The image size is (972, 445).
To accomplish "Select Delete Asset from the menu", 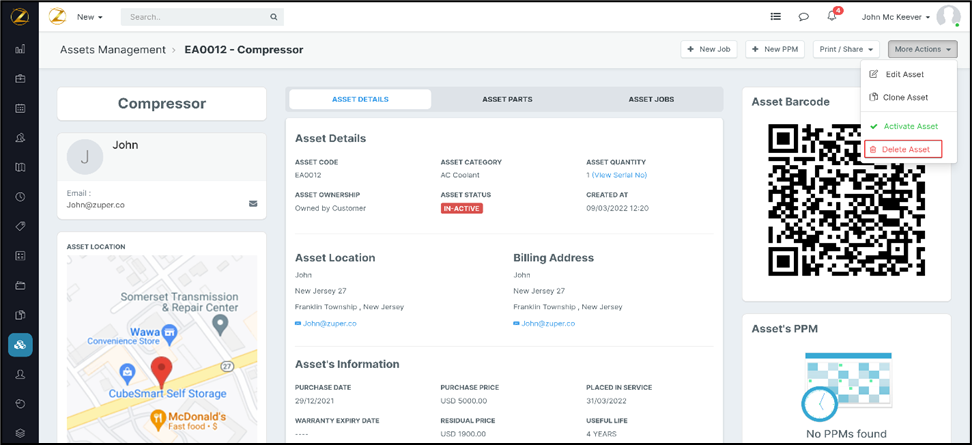I will (904, 149).
